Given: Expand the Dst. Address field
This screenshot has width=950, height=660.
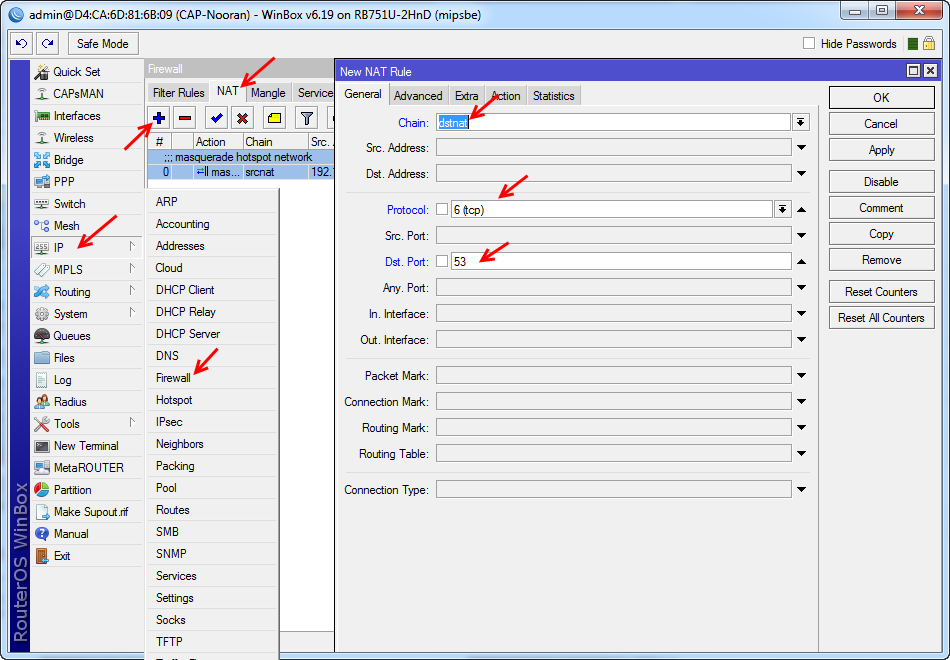Looking at the screenshot, I should coord(801,173).
